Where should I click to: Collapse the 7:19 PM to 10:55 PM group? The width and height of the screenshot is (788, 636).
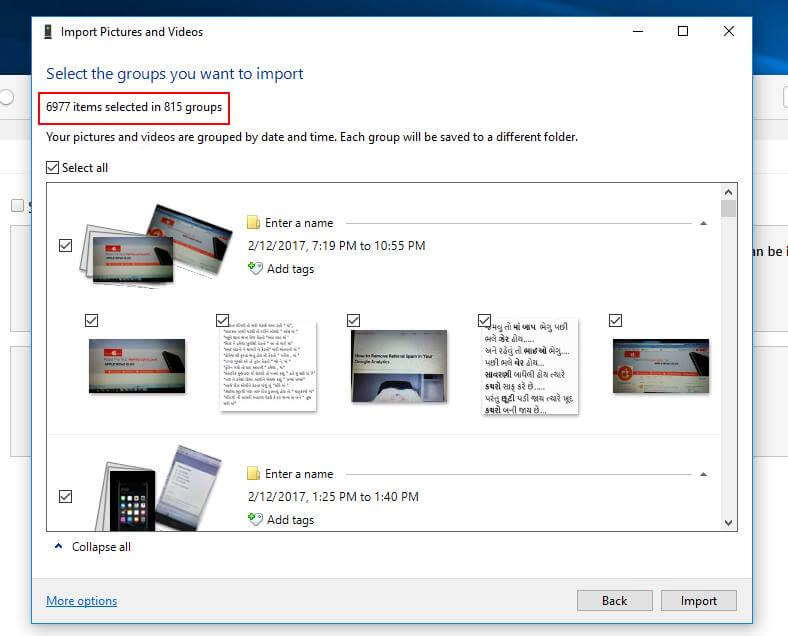(704, 223)
